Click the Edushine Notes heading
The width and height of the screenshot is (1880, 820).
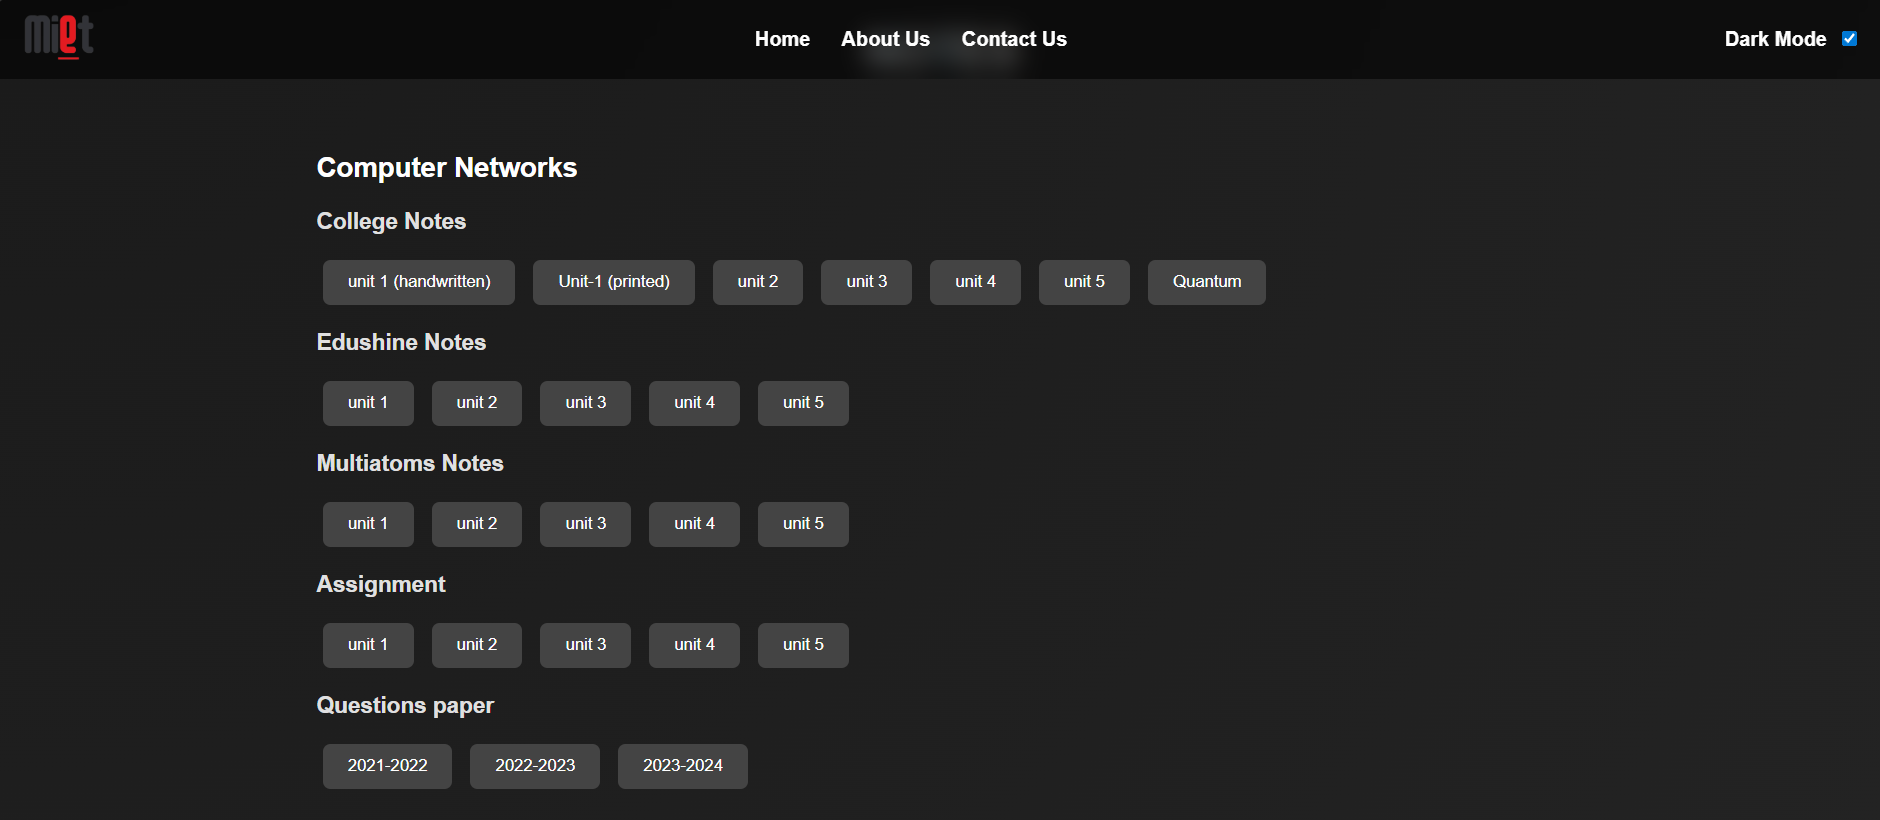point(401,342)
